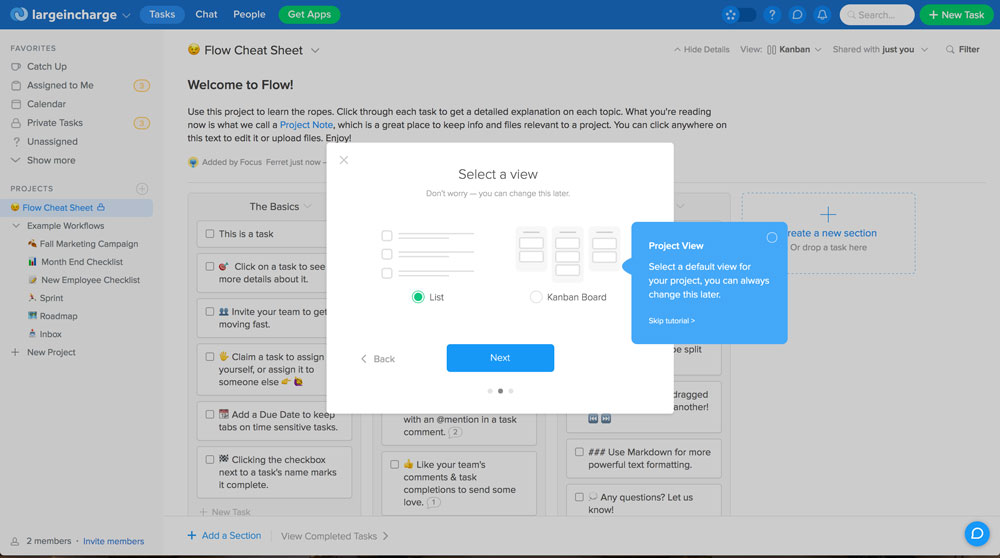Screen dimensions: 1000x558
Task: Open Roadmap project
Action: (58, 316)
